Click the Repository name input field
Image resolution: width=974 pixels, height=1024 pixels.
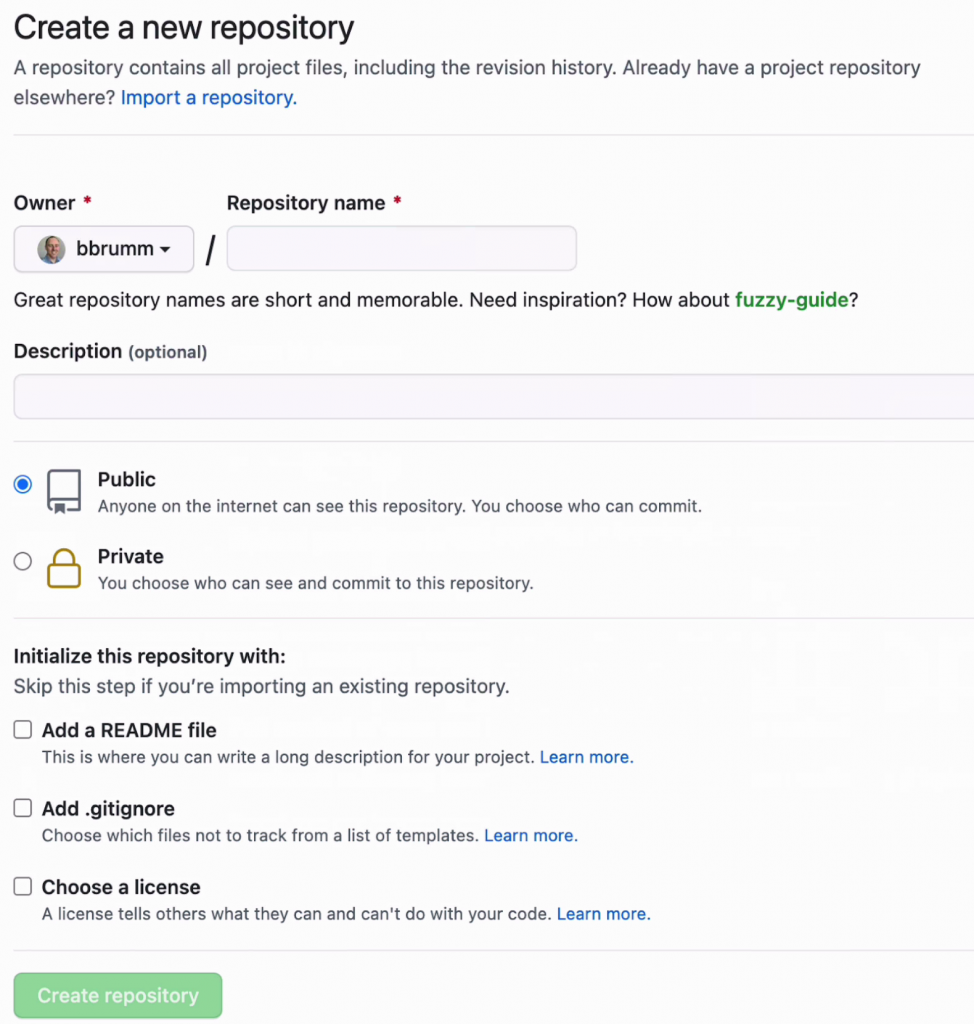401,249
